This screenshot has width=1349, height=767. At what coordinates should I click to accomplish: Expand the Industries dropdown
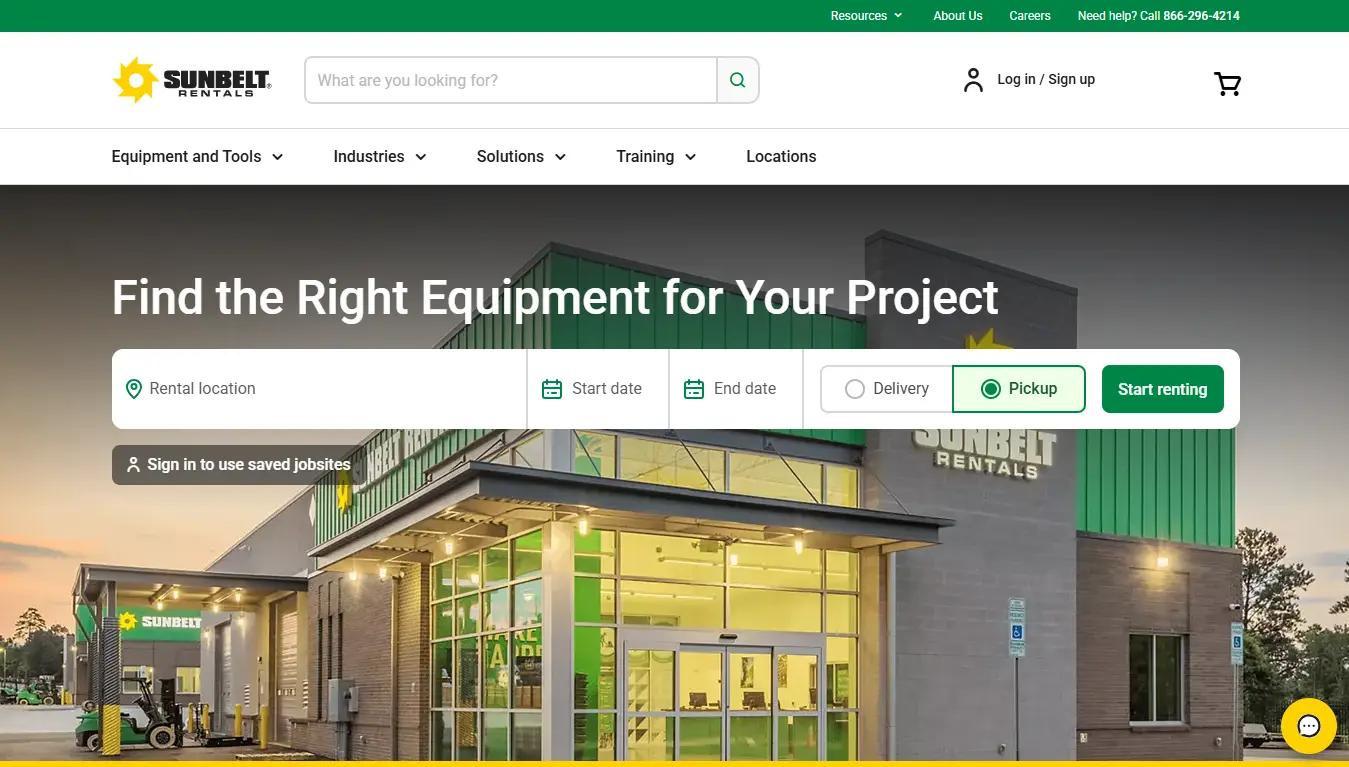(380, 157)
